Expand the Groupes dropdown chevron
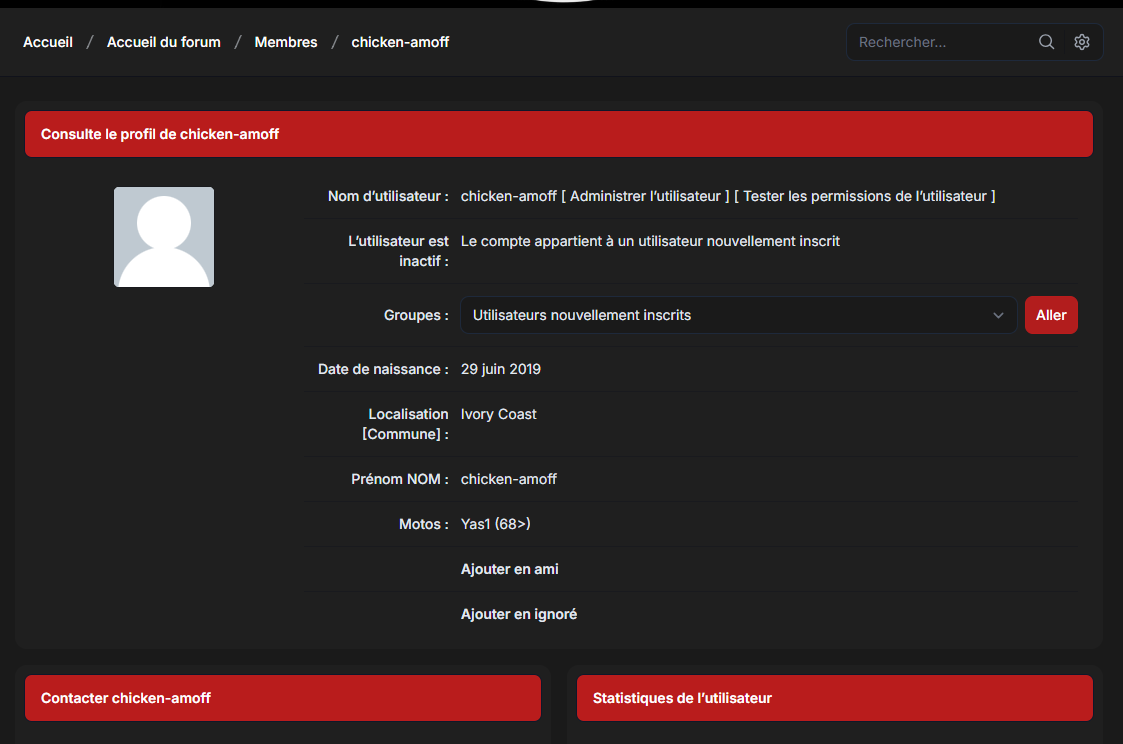Image resolution: width=1123 pixels, height=744 pixels. 998,315
